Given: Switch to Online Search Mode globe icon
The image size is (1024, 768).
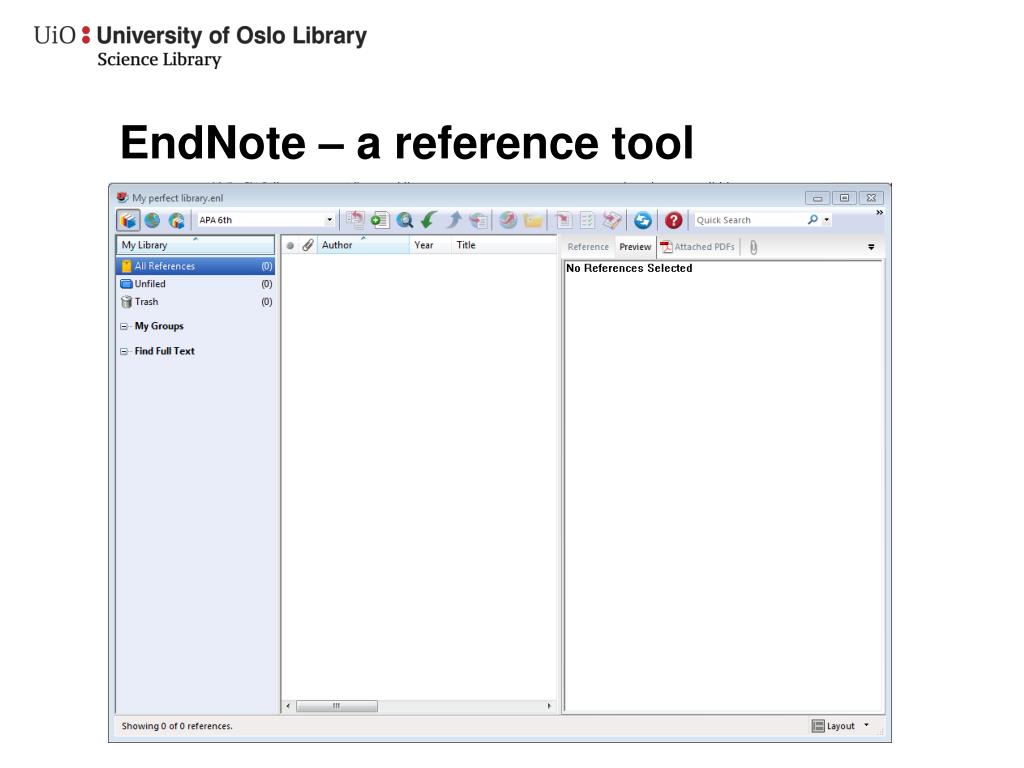Looking at the screenshot, I should point(152,220).
